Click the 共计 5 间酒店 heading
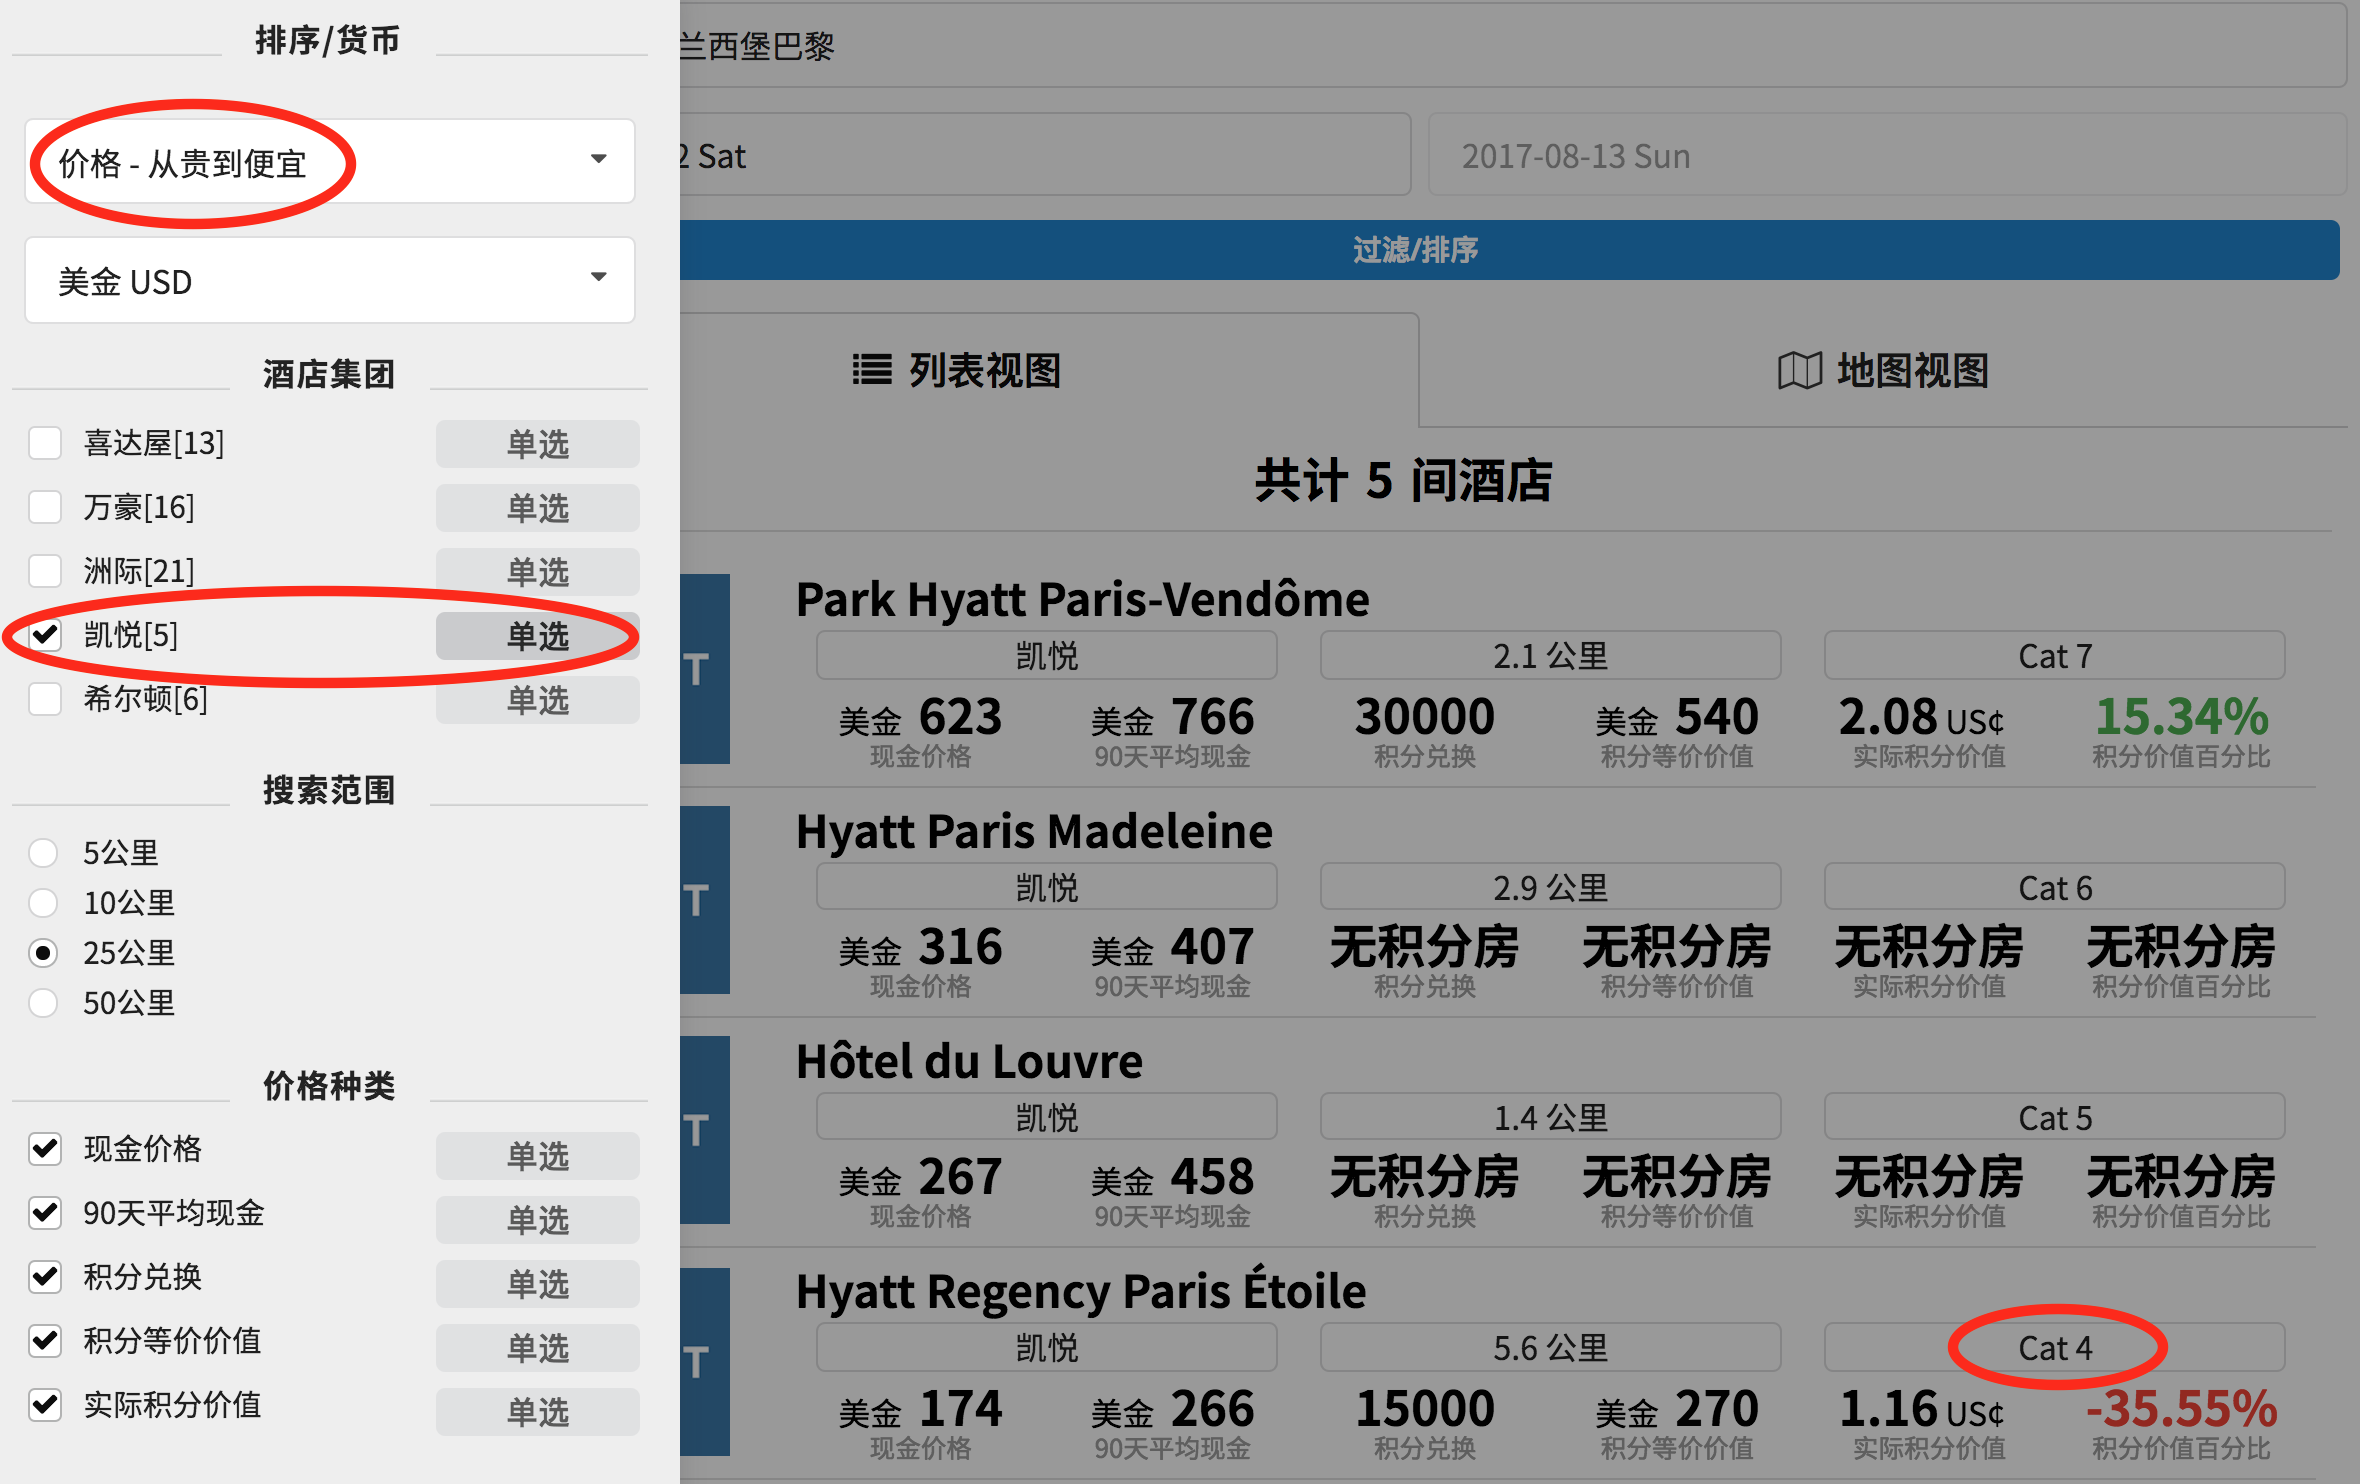 [1403, 481]
